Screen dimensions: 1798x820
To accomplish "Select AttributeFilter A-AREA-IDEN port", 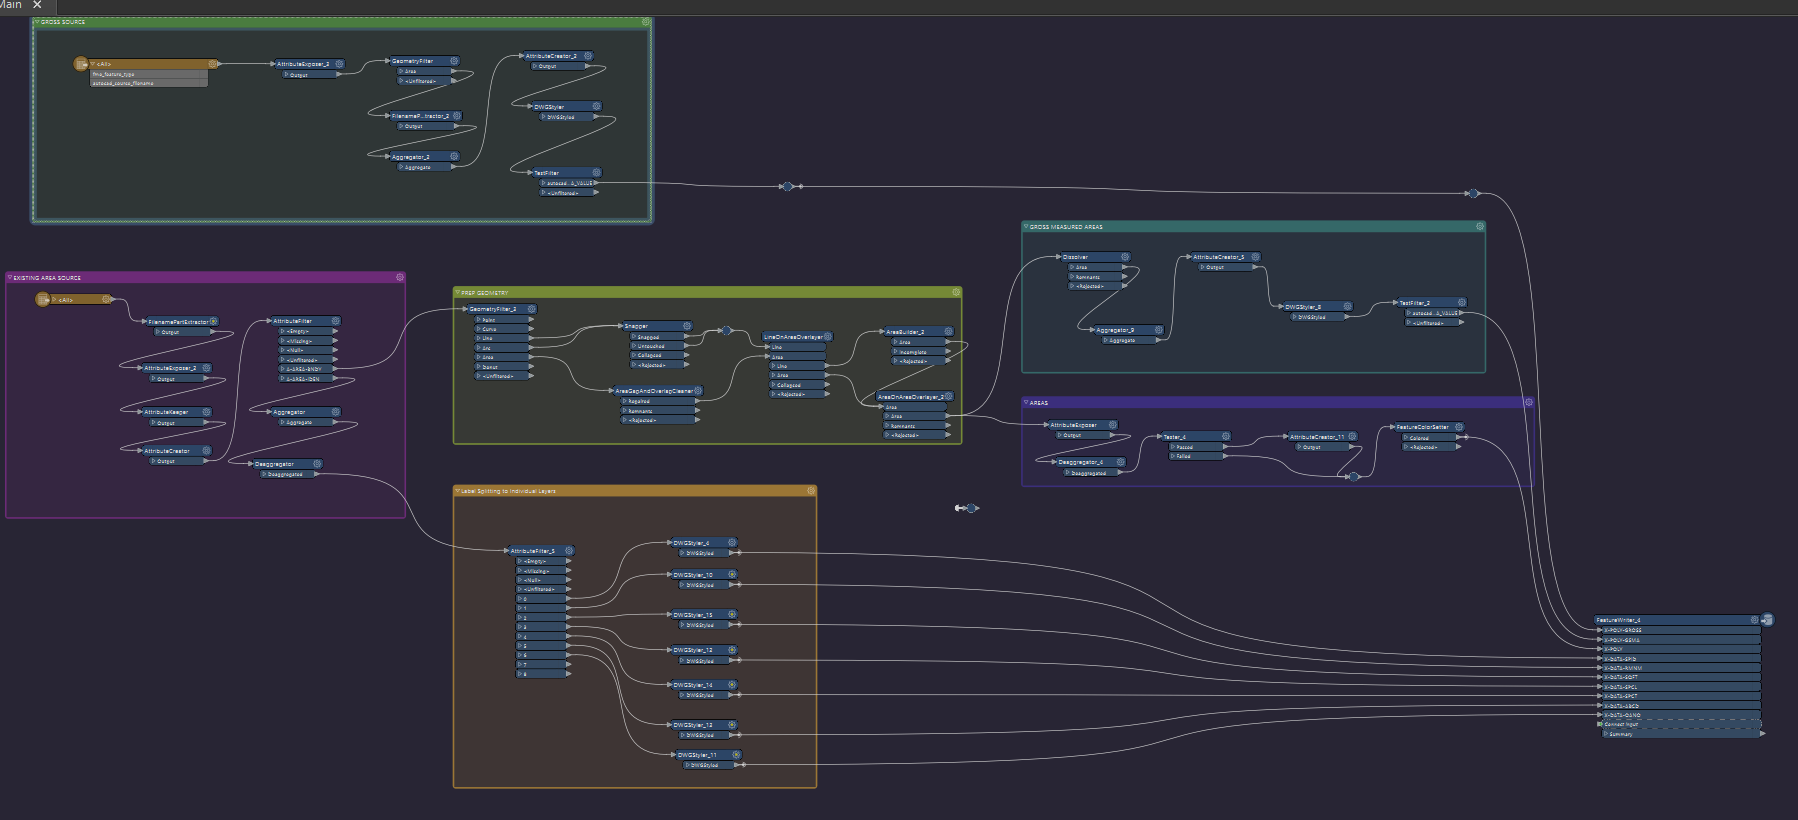I will pos(309,379).
